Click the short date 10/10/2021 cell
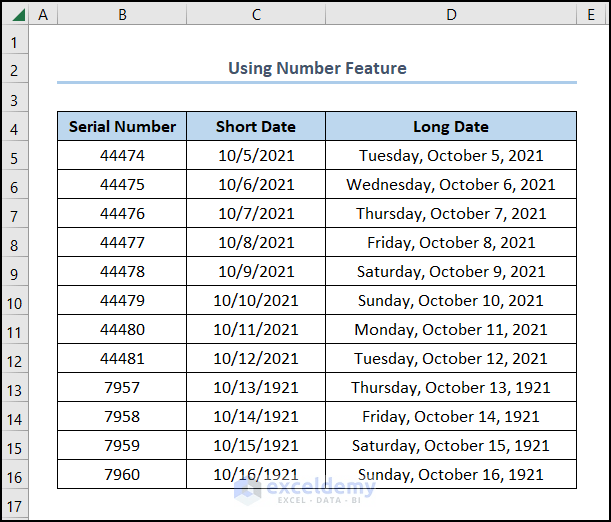This screenshot has height=522, width=611. [x=256, y=300]
